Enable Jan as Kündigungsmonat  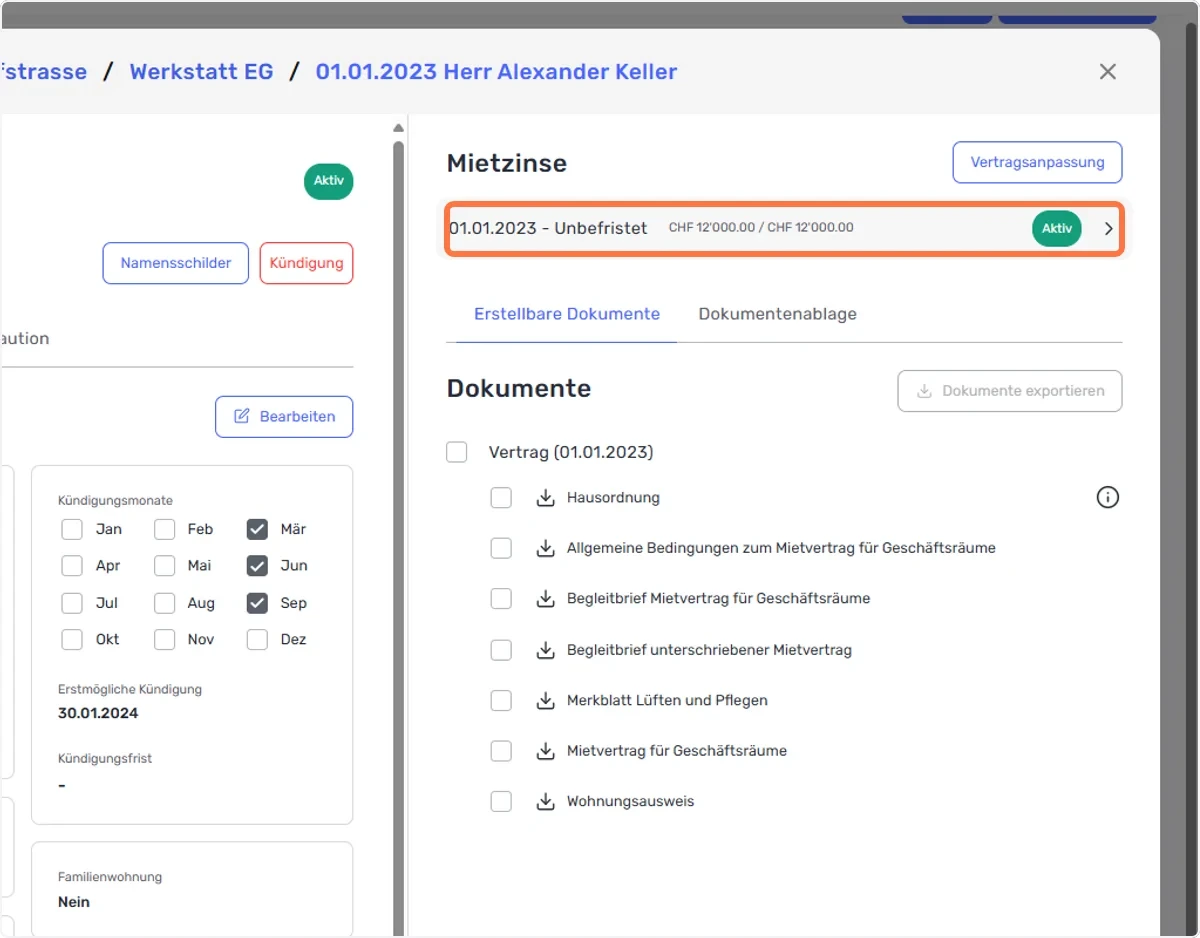[x=72, y=529]
